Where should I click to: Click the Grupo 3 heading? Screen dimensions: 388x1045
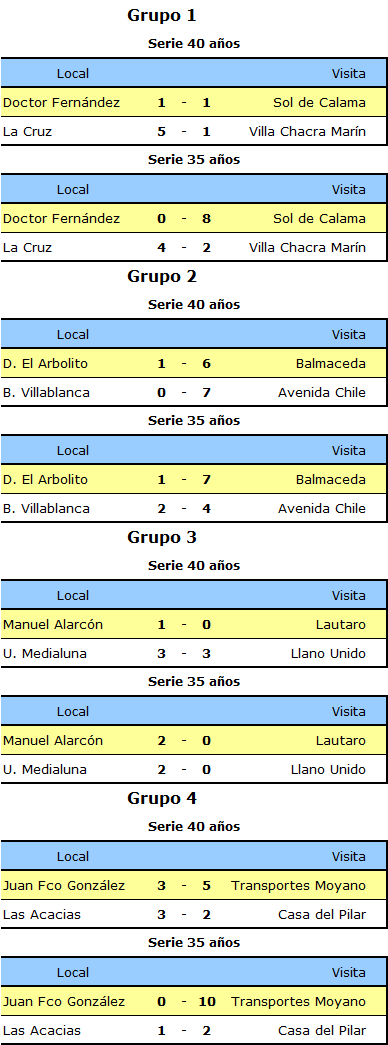pos(161,537)
